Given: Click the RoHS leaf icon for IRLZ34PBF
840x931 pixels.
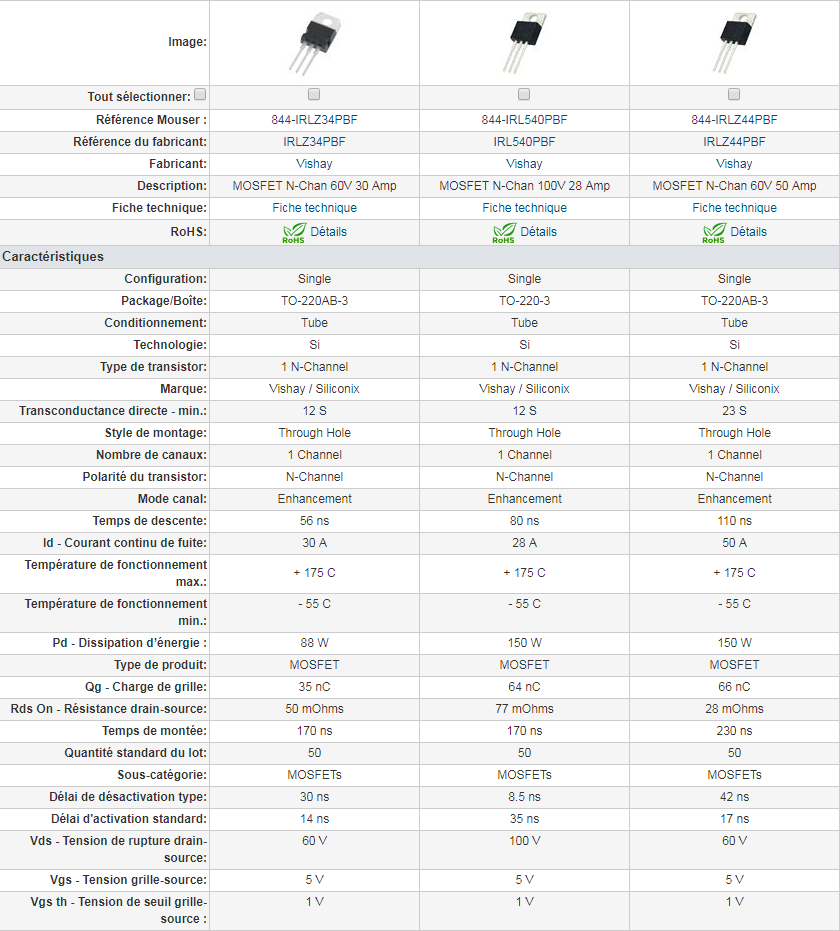Looking at the screenshot, I should pyautogui.click(x=293, y=233).
